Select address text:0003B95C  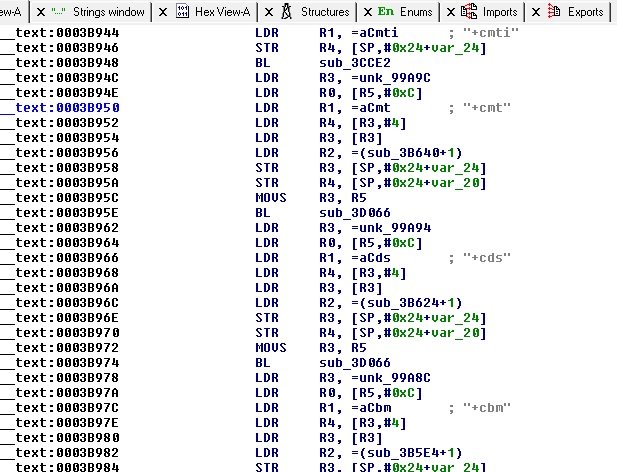67,198
